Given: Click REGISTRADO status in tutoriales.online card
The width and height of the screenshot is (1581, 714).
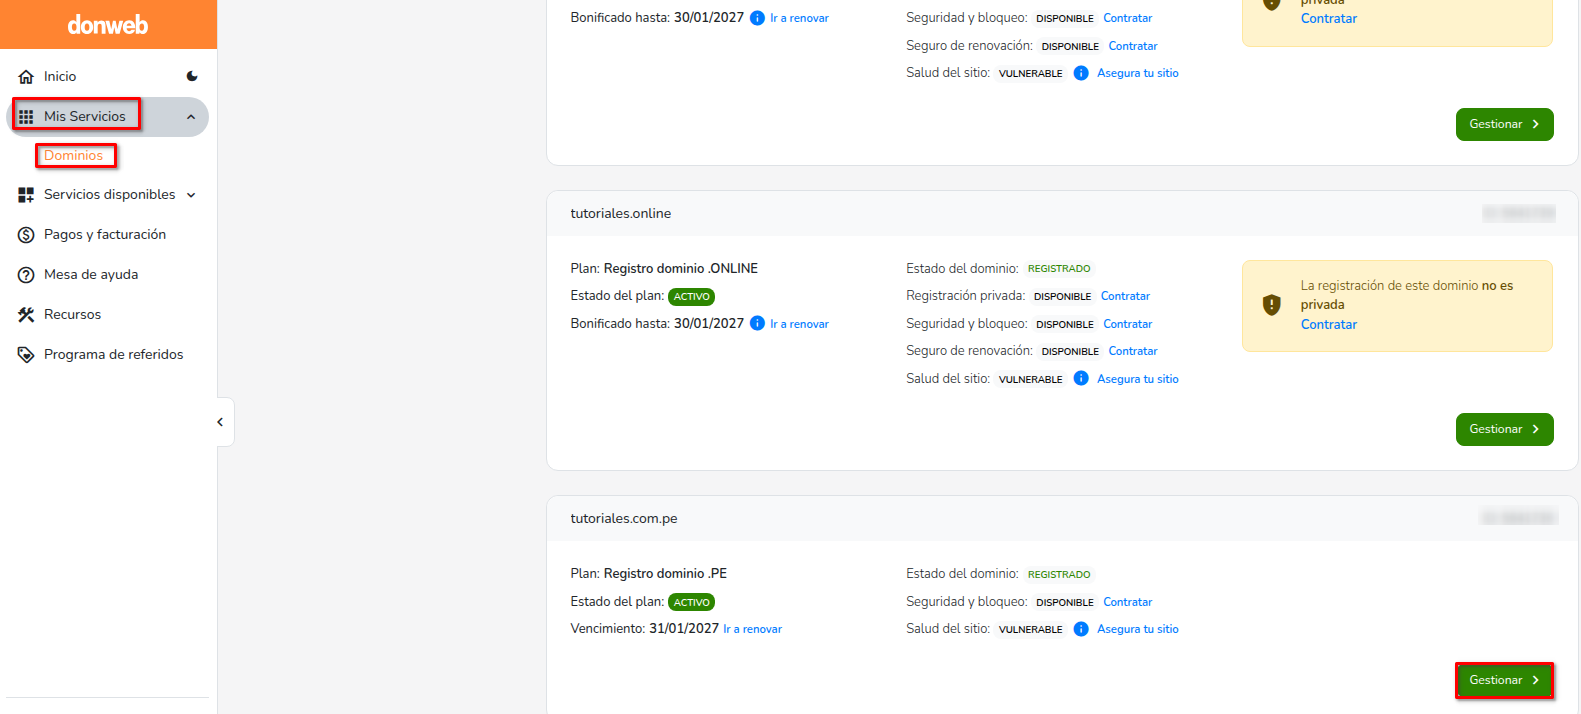Looking at the screenshot, I should (x=1059, y=269).
